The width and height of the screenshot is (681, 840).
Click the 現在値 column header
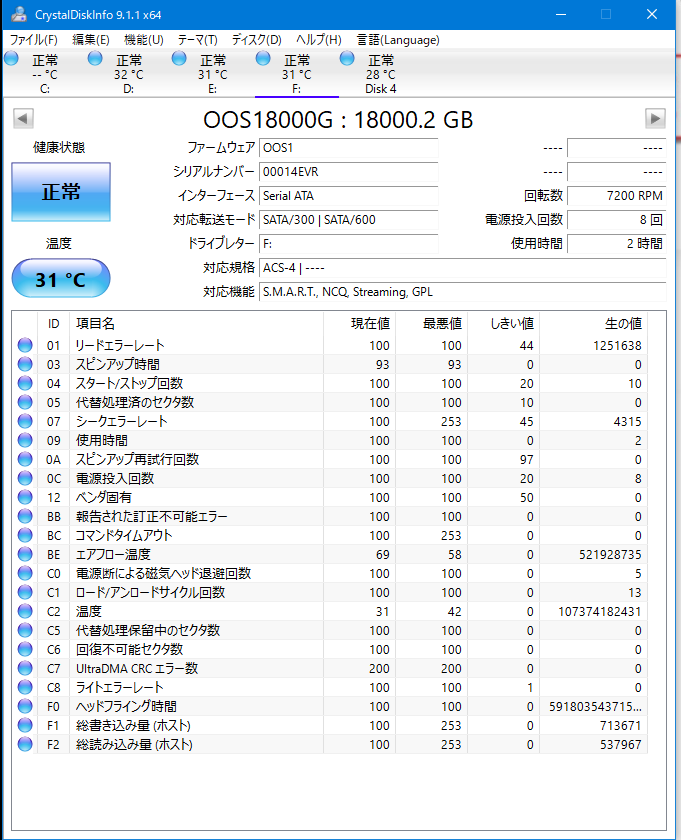pos(360,324)
